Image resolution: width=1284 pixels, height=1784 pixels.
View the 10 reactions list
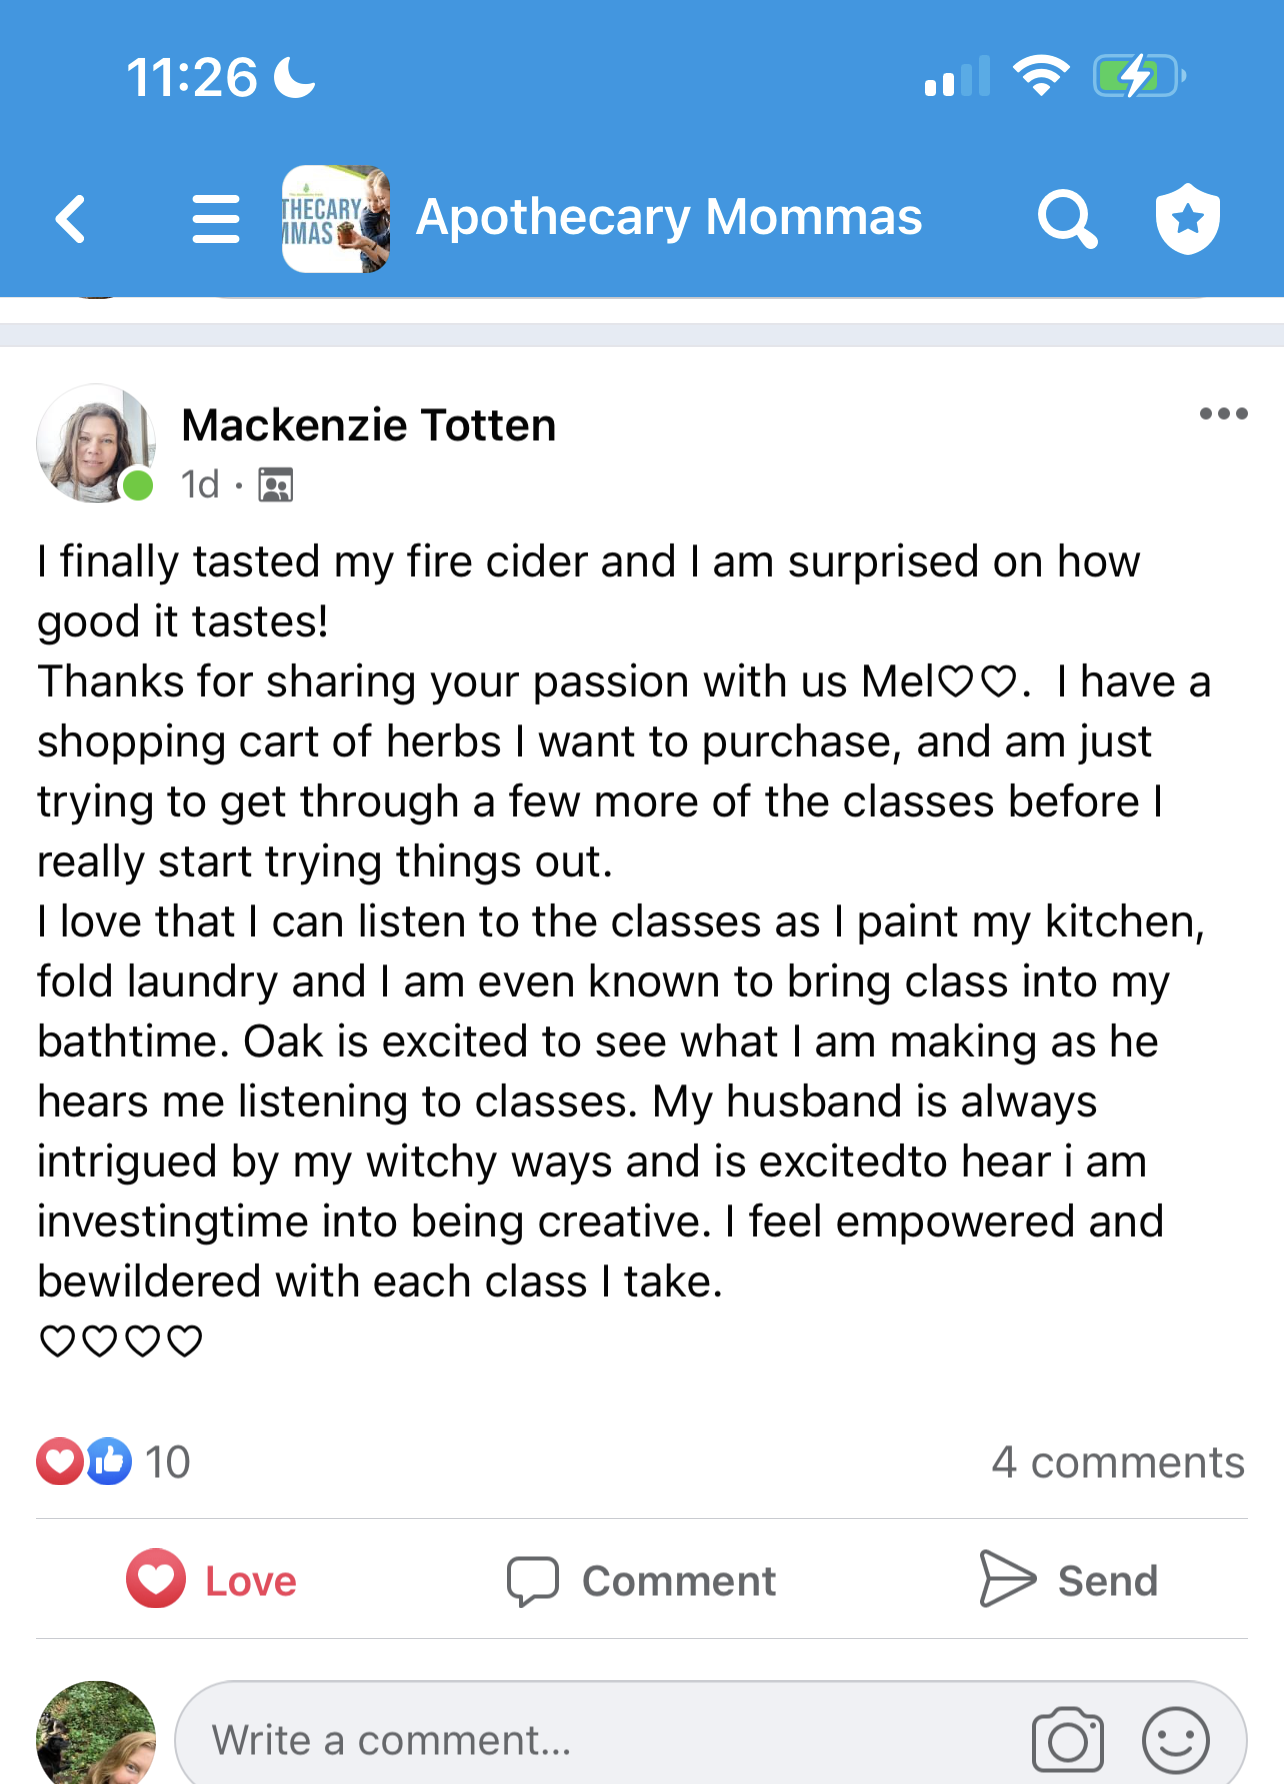pyautogui.click(x=113, y=1462)
